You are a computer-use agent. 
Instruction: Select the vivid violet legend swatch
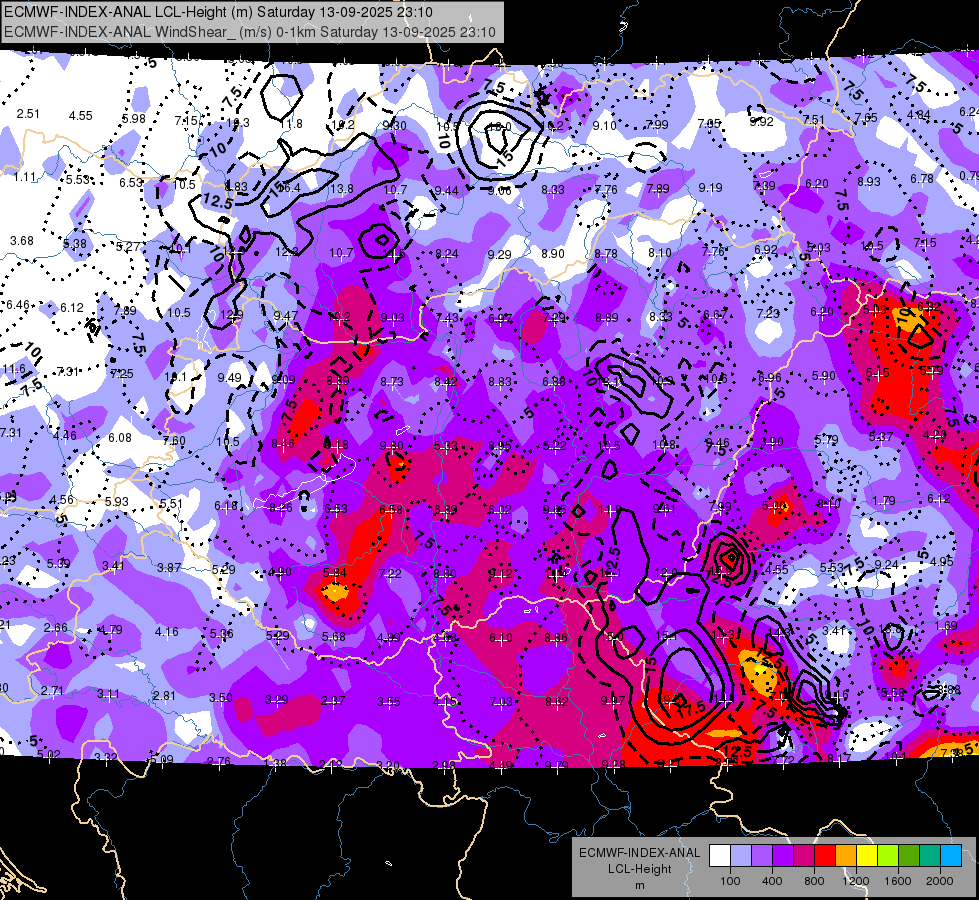[783, 856]
